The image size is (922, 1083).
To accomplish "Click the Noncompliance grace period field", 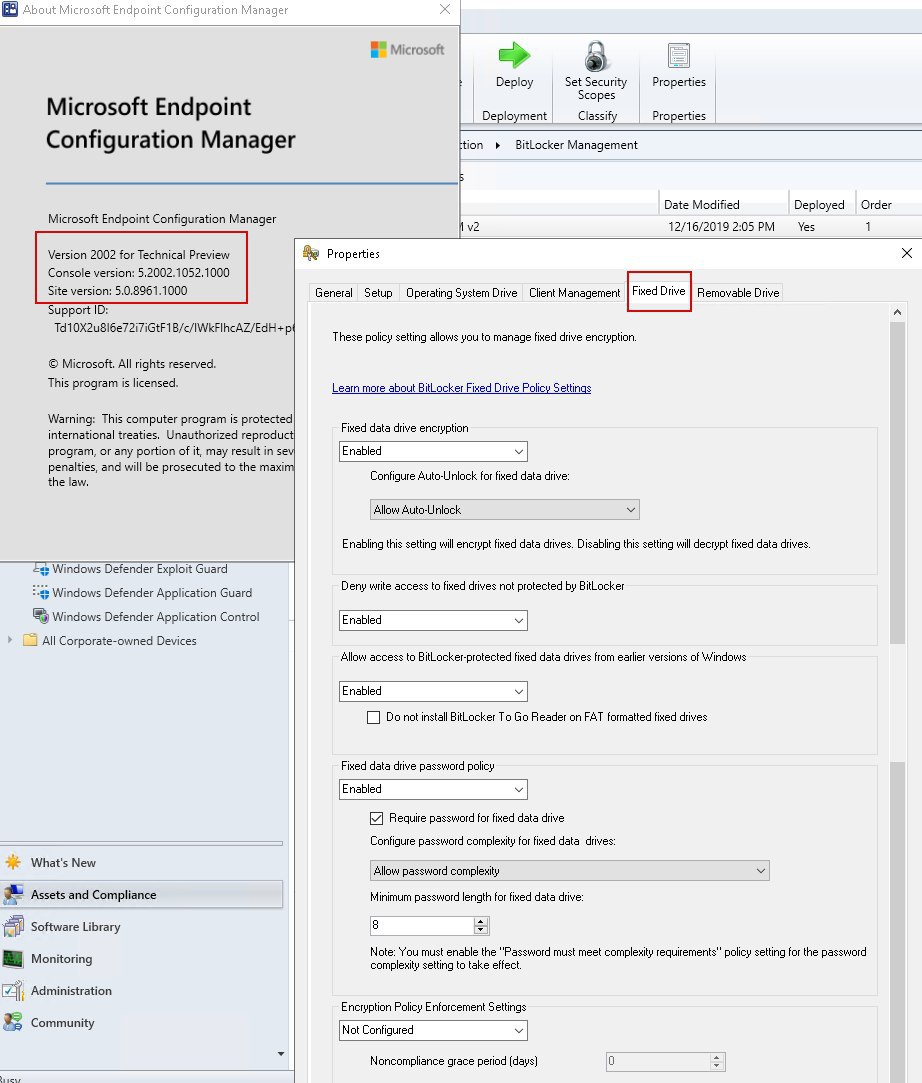I will (x=658, y=1061).
